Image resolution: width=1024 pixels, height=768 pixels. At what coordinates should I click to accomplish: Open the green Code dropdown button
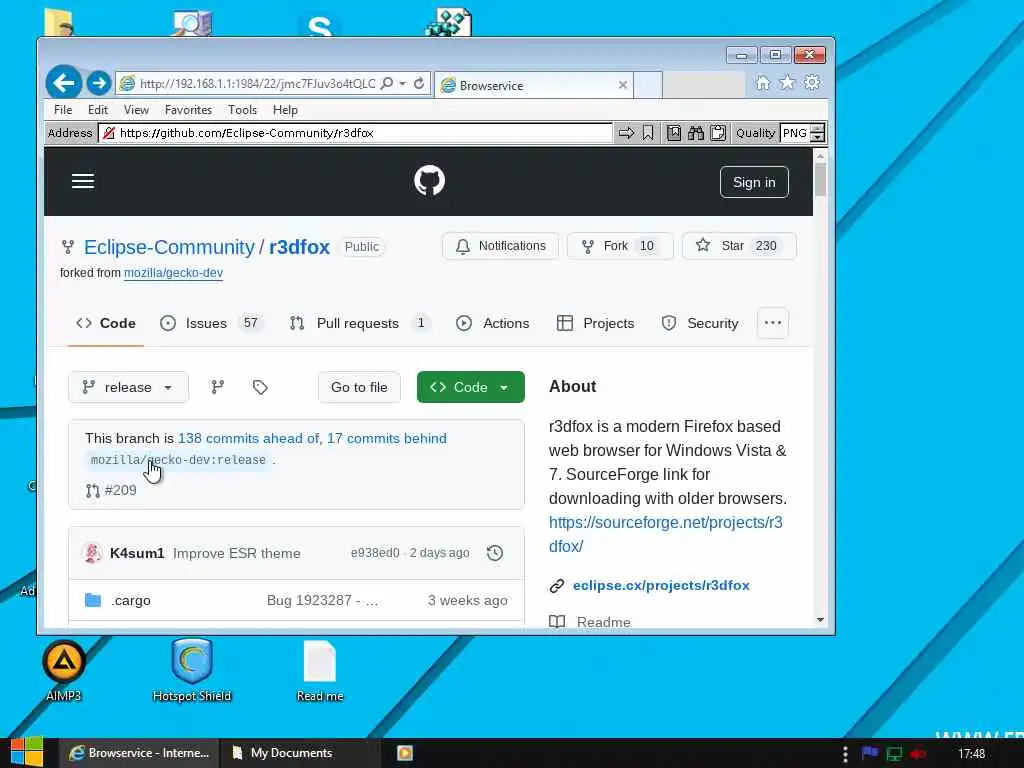470,387
